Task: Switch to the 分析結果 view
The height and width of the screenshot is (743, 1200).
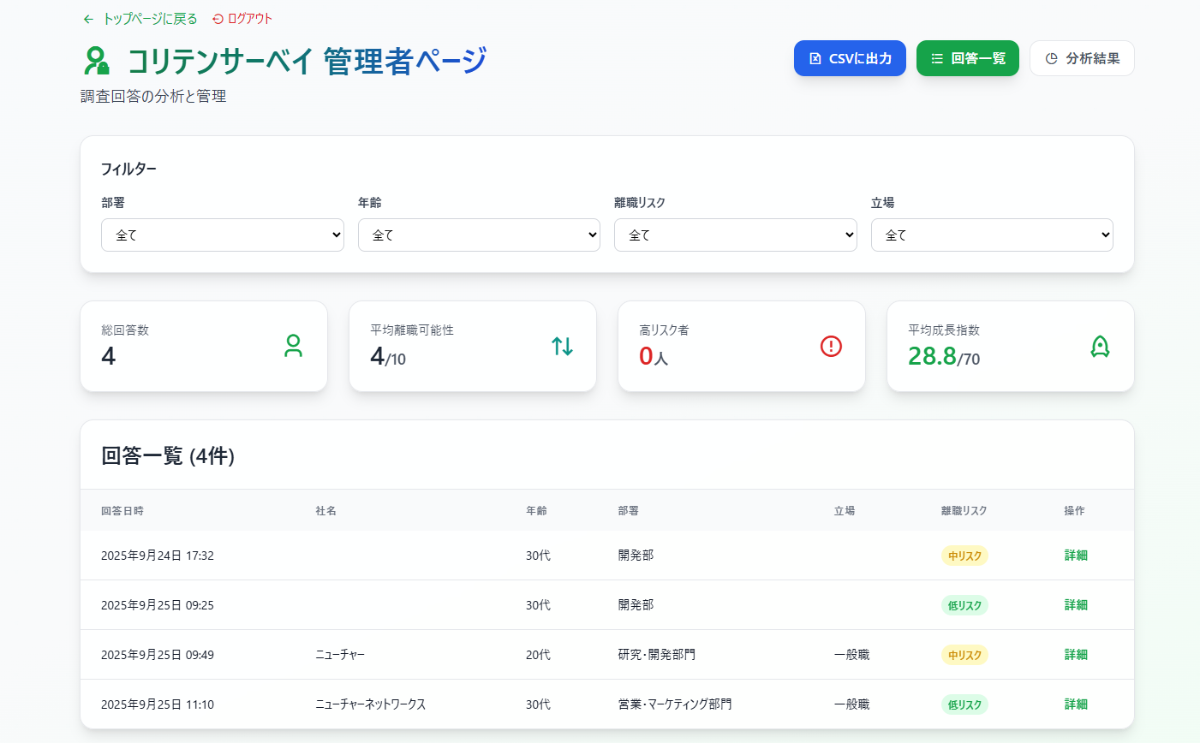Action: tap(1081, 58)
